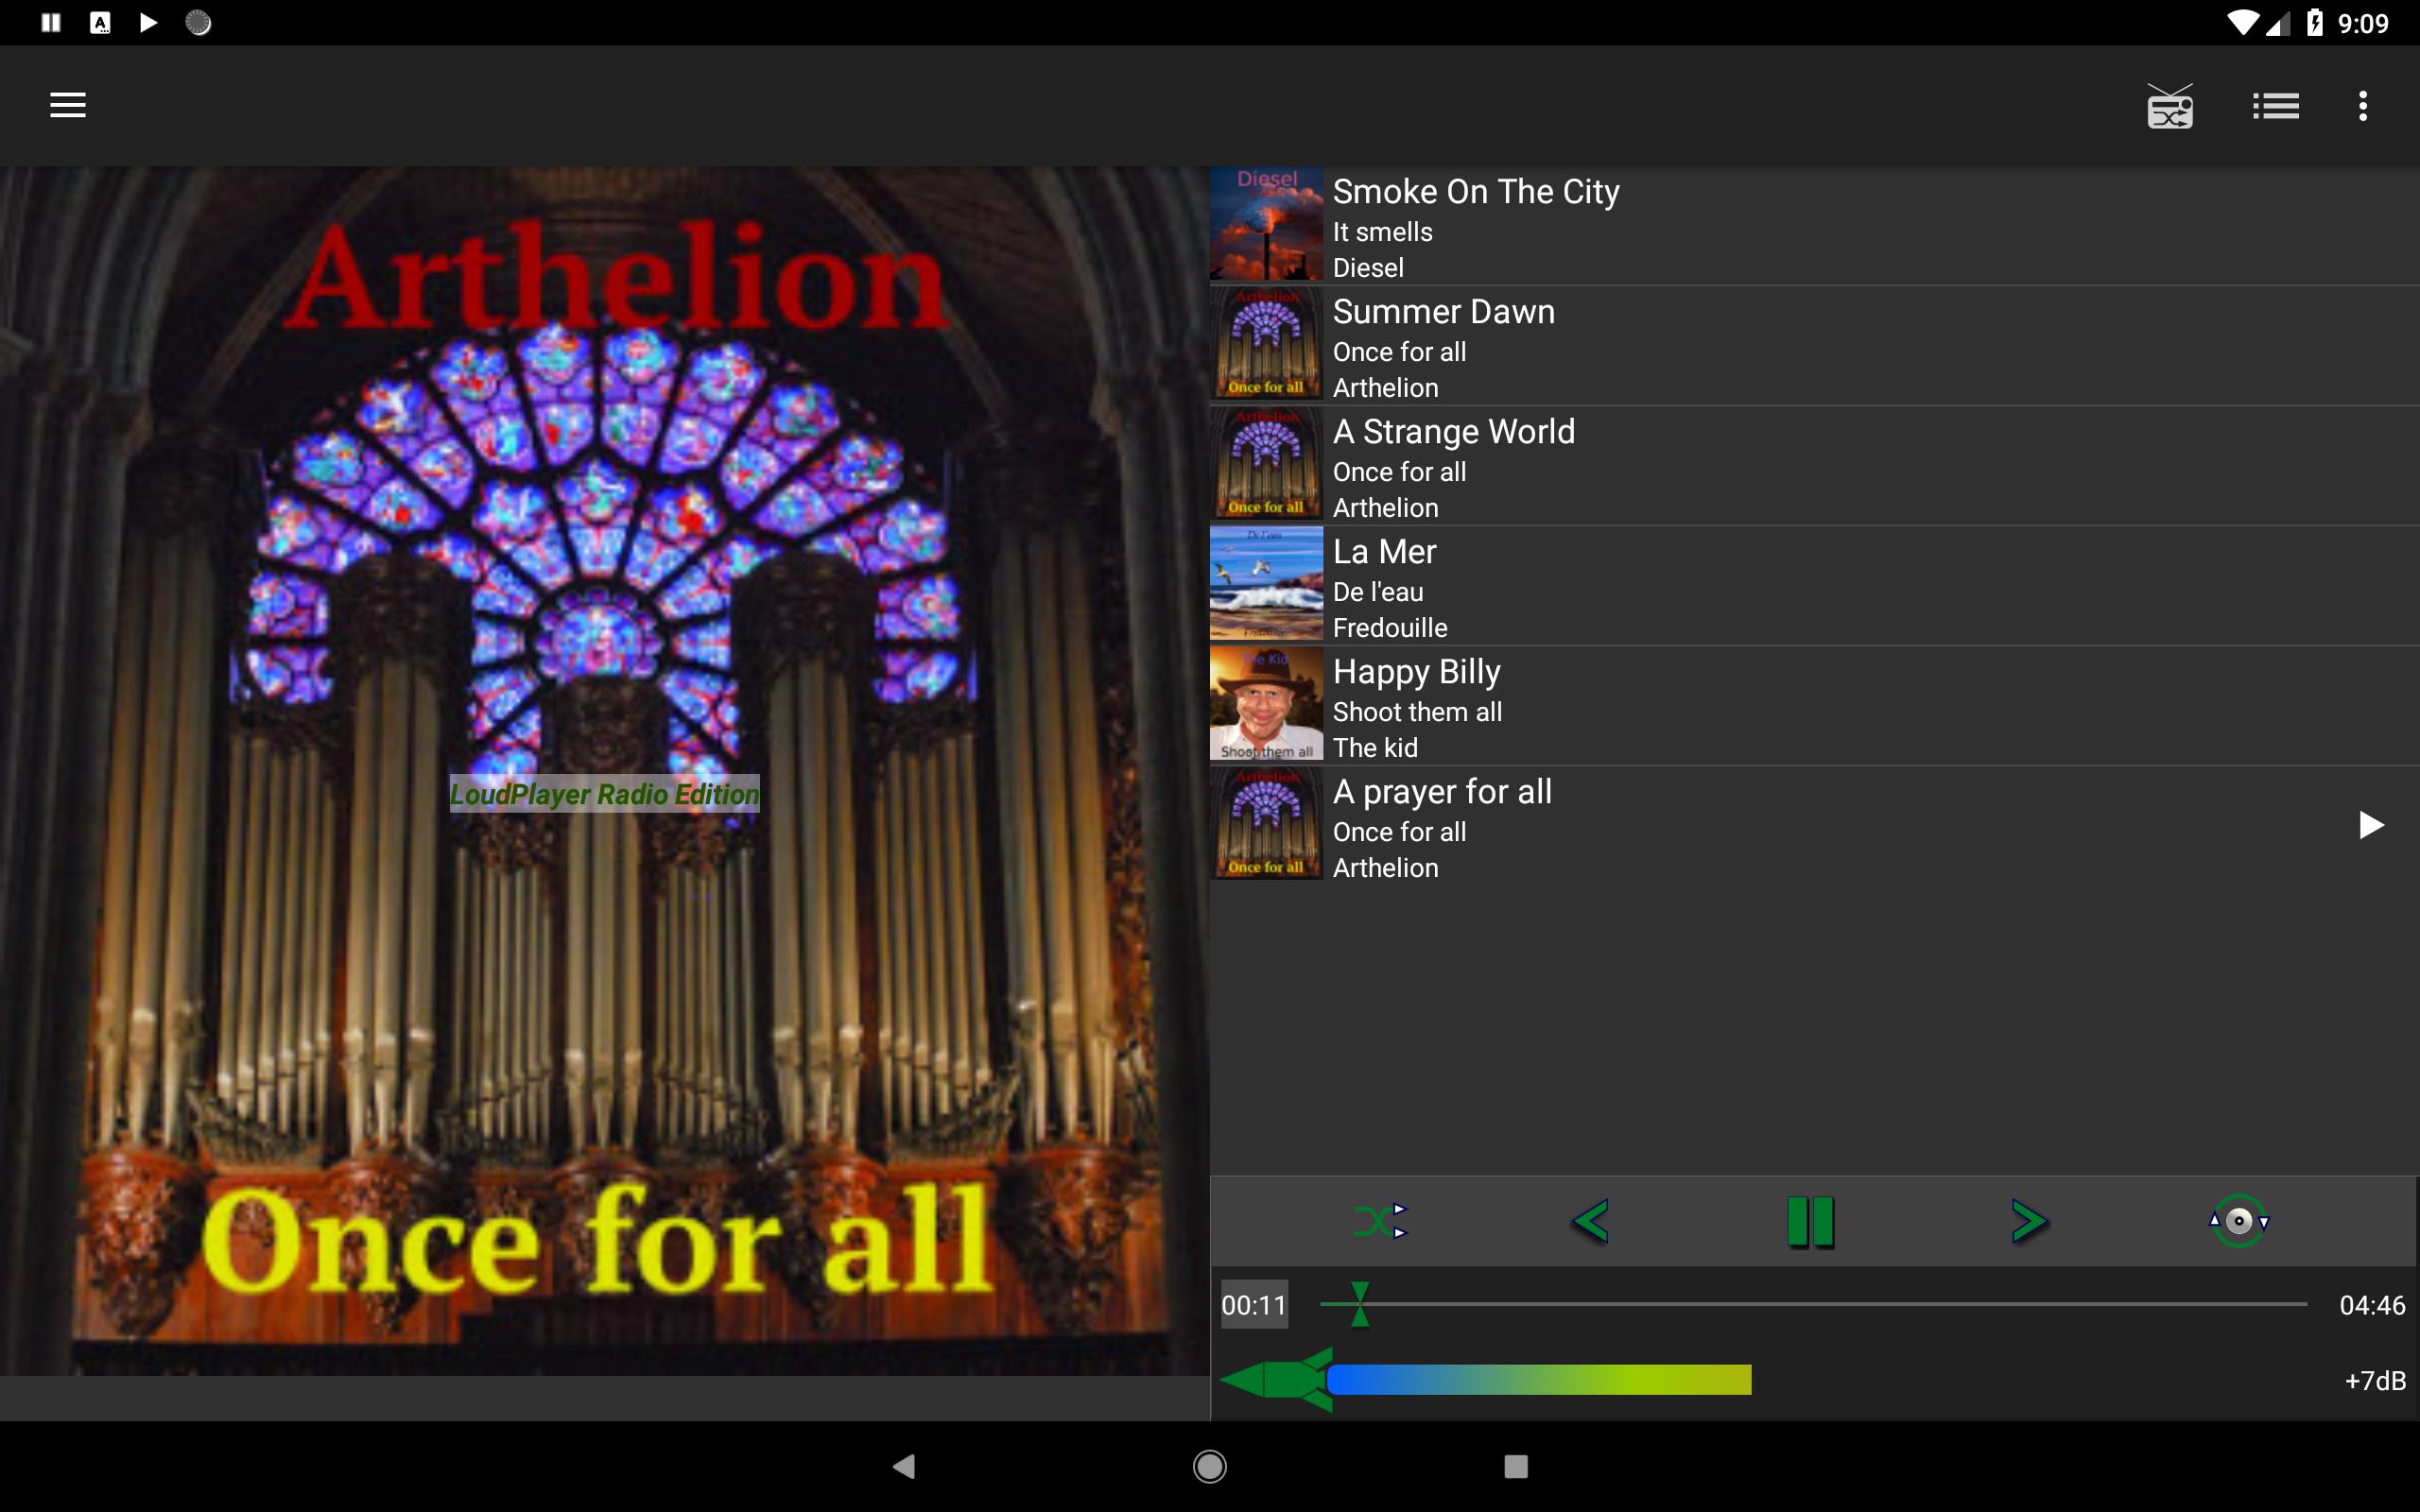Open the hamburger navigation menu
Image resolution: width=2420 pixels, height=1512 pixels.
68,105
